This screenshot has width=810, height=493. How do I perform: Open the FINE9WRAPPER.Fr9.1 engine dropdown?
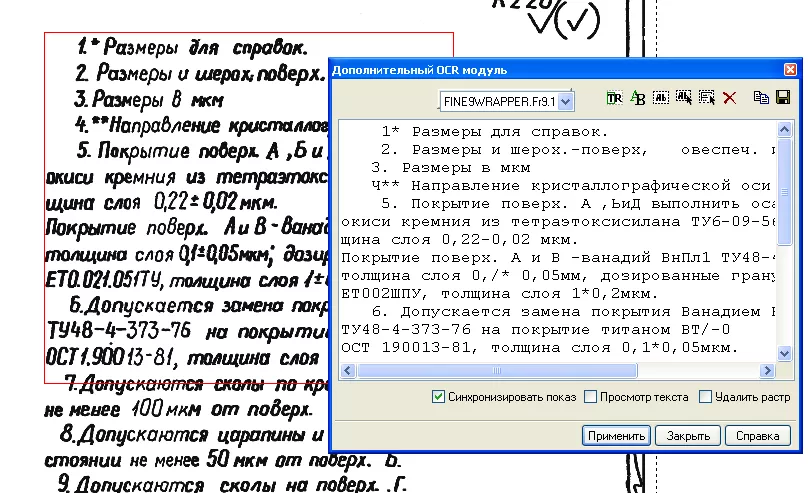tap(566, 101)
